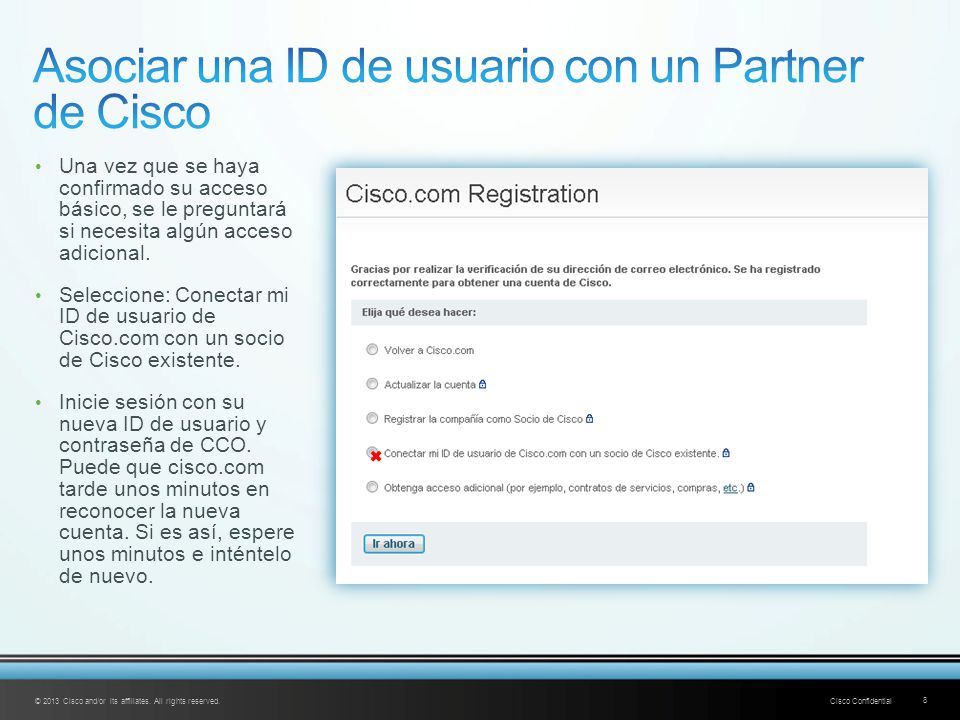960x720 pixels.
Task: Select 'Conectar mi ID de usuario' radio button
Action: pos(372,452)
